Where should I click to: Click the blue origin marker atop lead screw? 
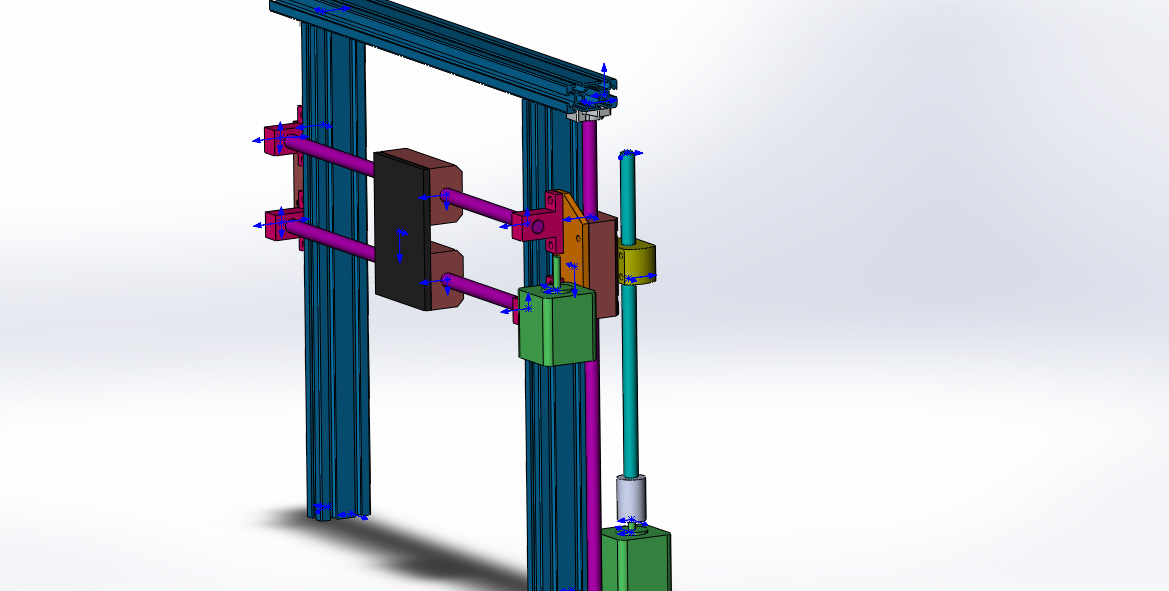pos(628,154)
